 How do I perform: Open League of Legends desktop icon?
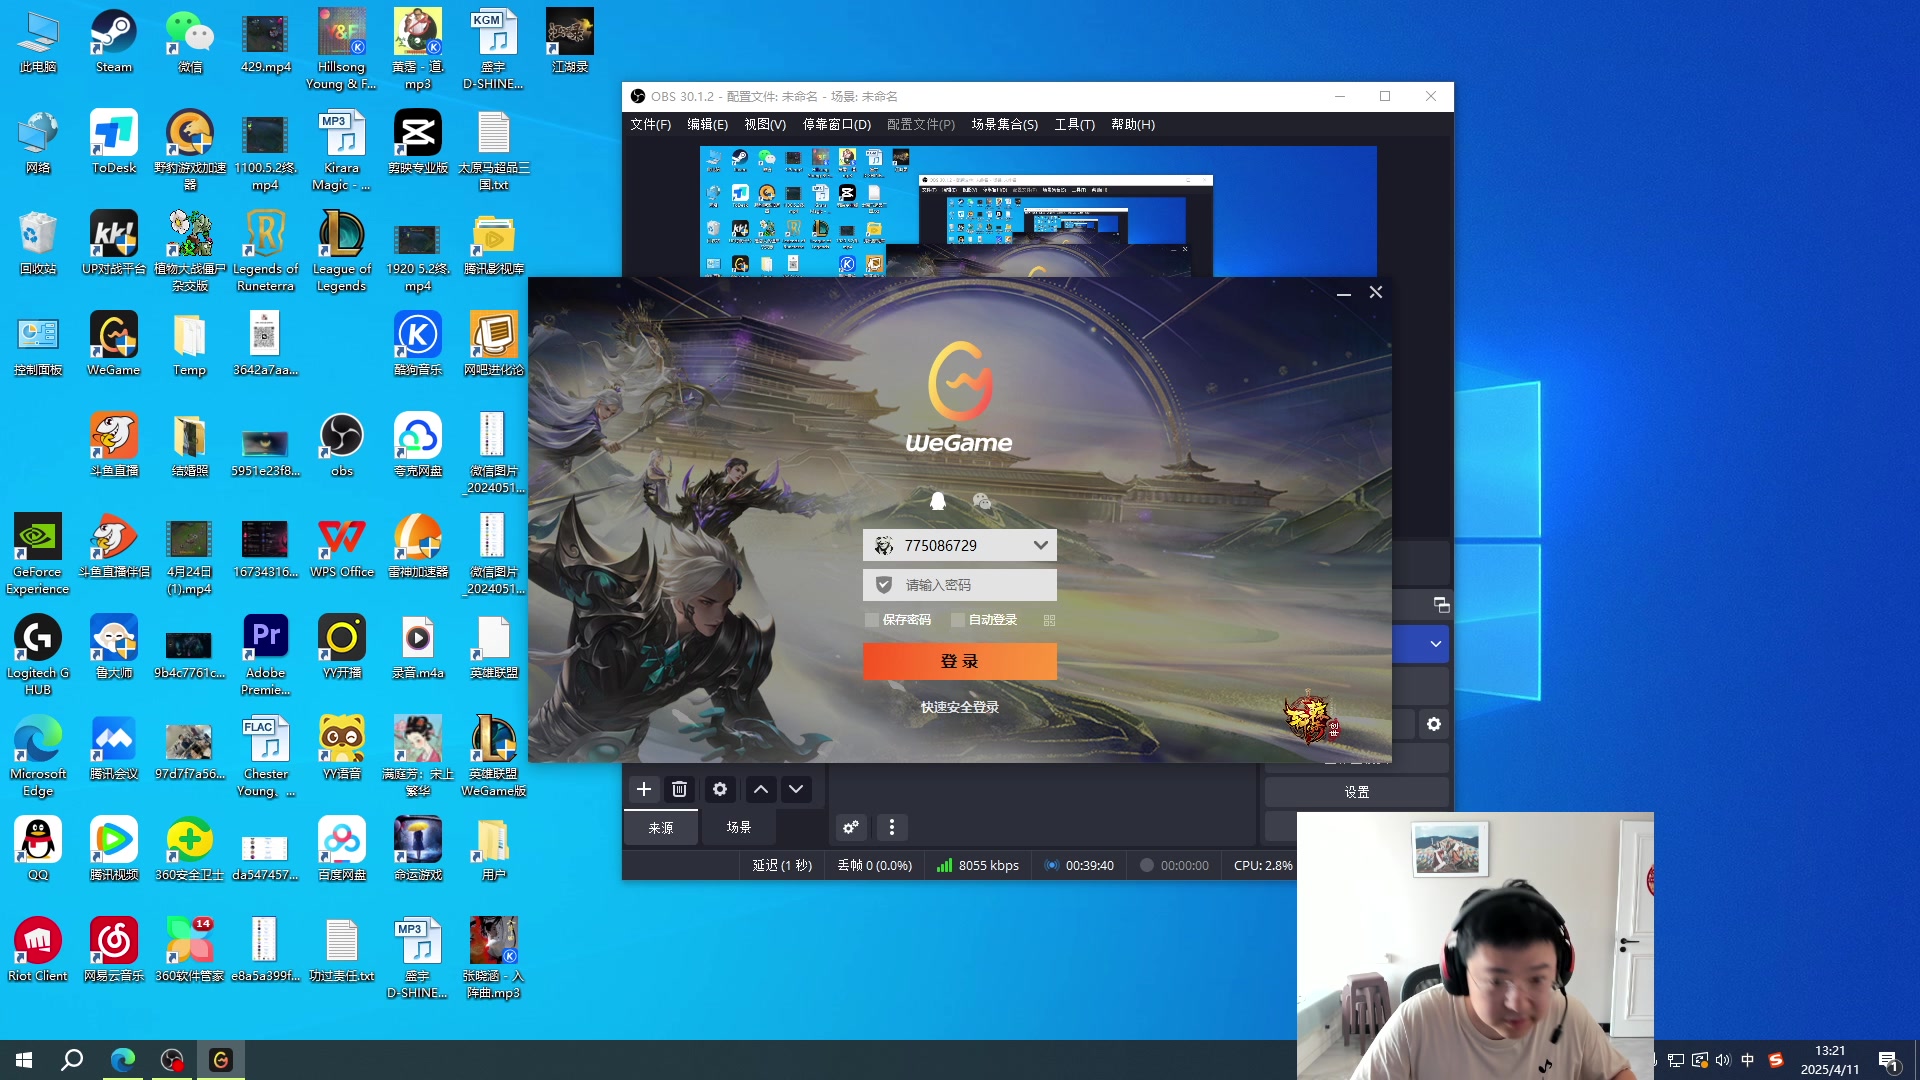342,252
